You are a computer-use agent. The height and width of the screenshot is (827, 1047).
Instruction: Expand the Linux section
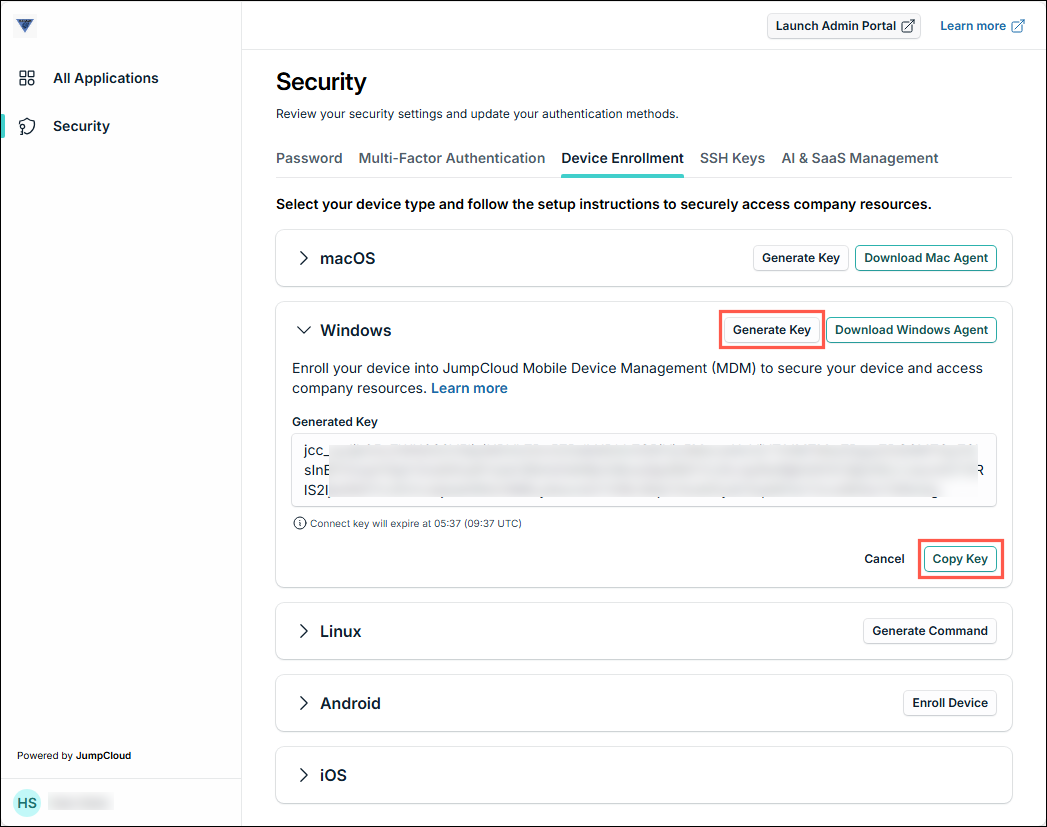point(304,631)
